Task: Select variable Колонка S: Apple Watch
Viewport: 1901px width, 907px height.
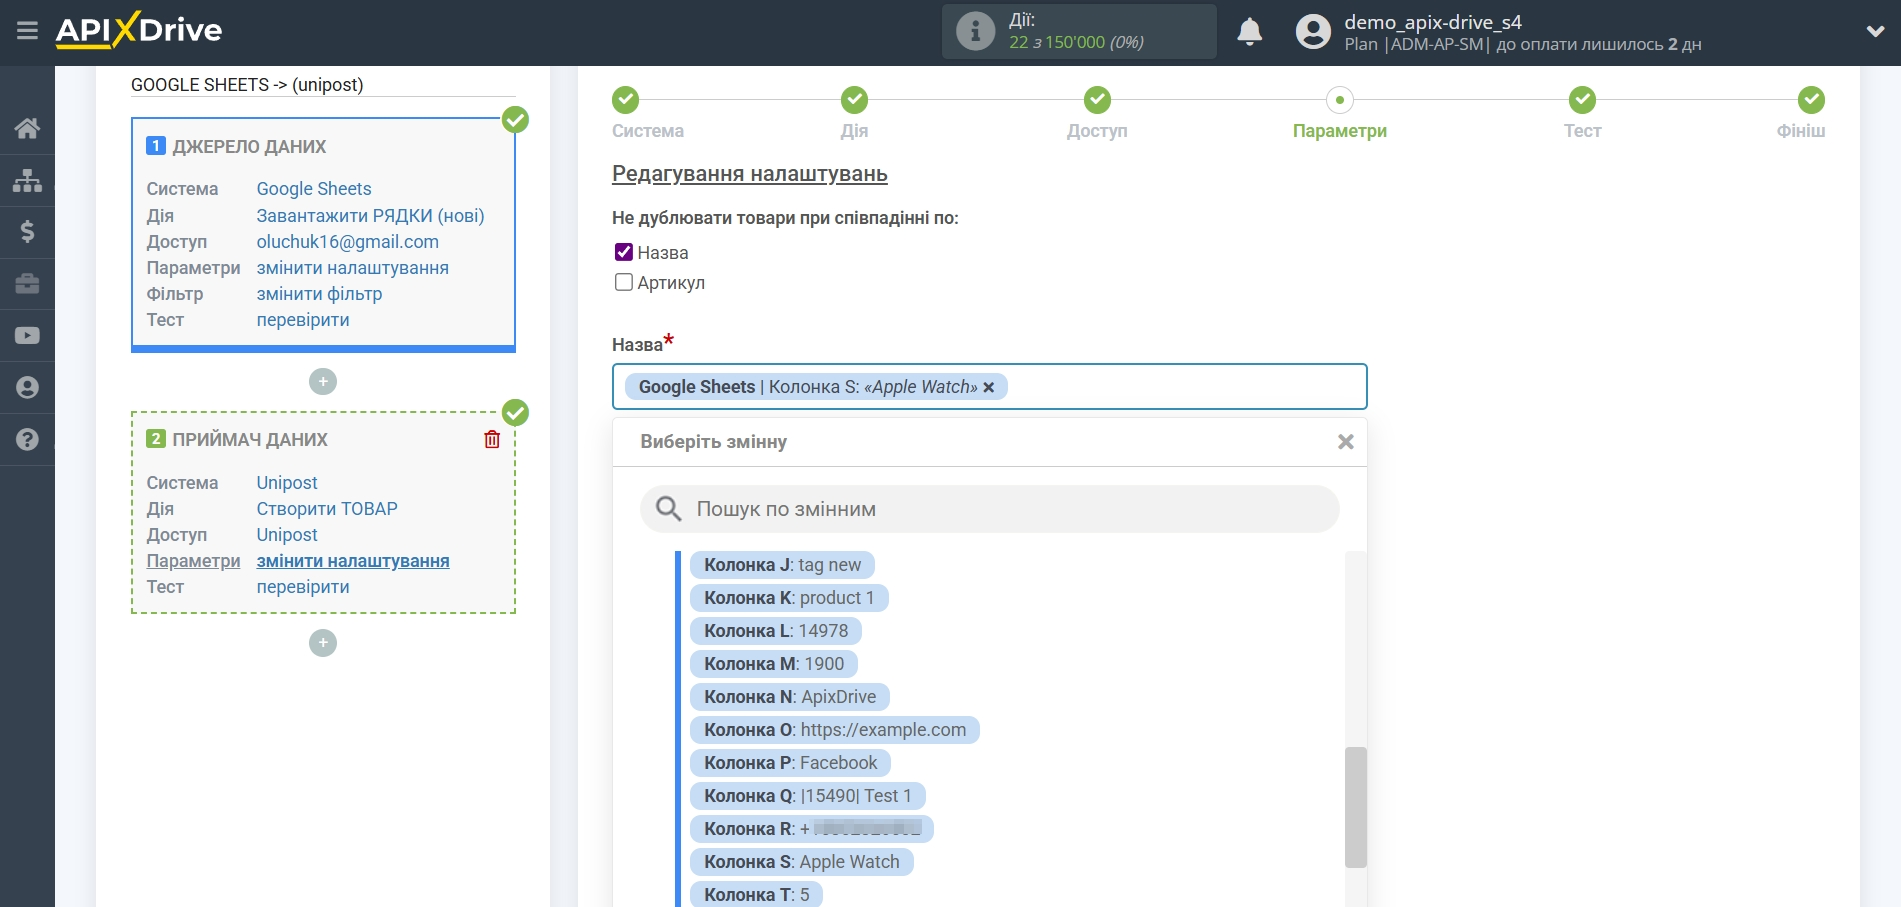Action: pos(802,862)
